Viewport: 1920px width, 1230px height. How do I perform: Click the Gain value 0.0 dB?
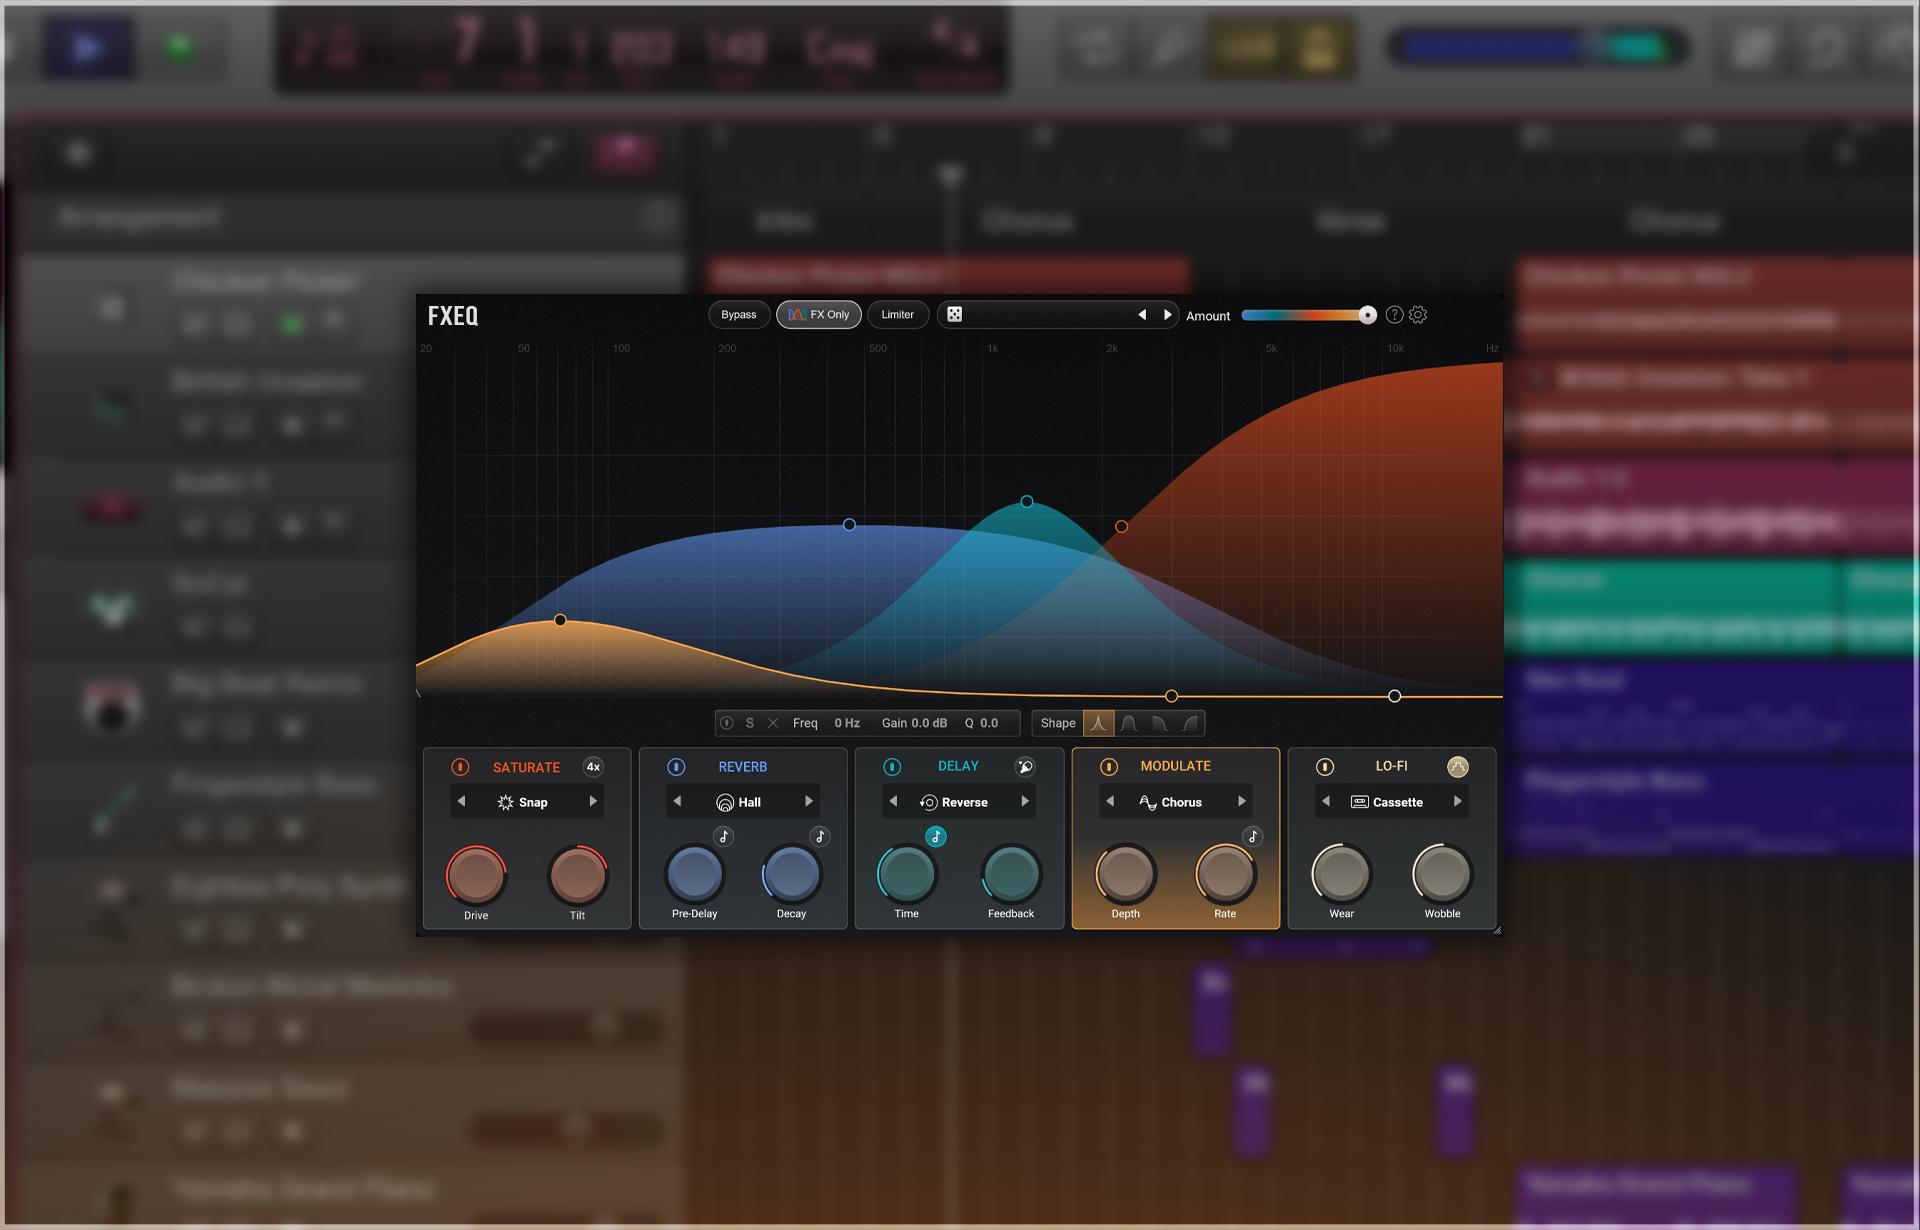coord(929,723)
